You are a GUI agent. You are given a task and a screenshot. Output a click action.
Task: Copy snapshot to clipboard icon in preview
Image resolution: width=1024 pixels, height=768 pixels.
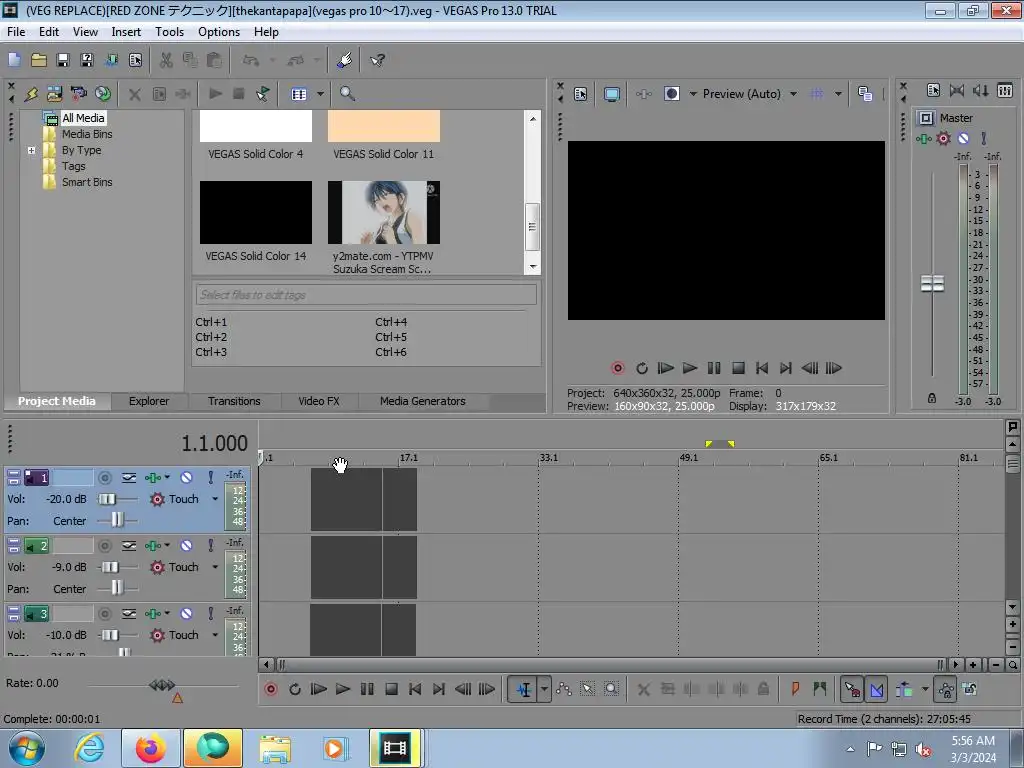point(865,94)
